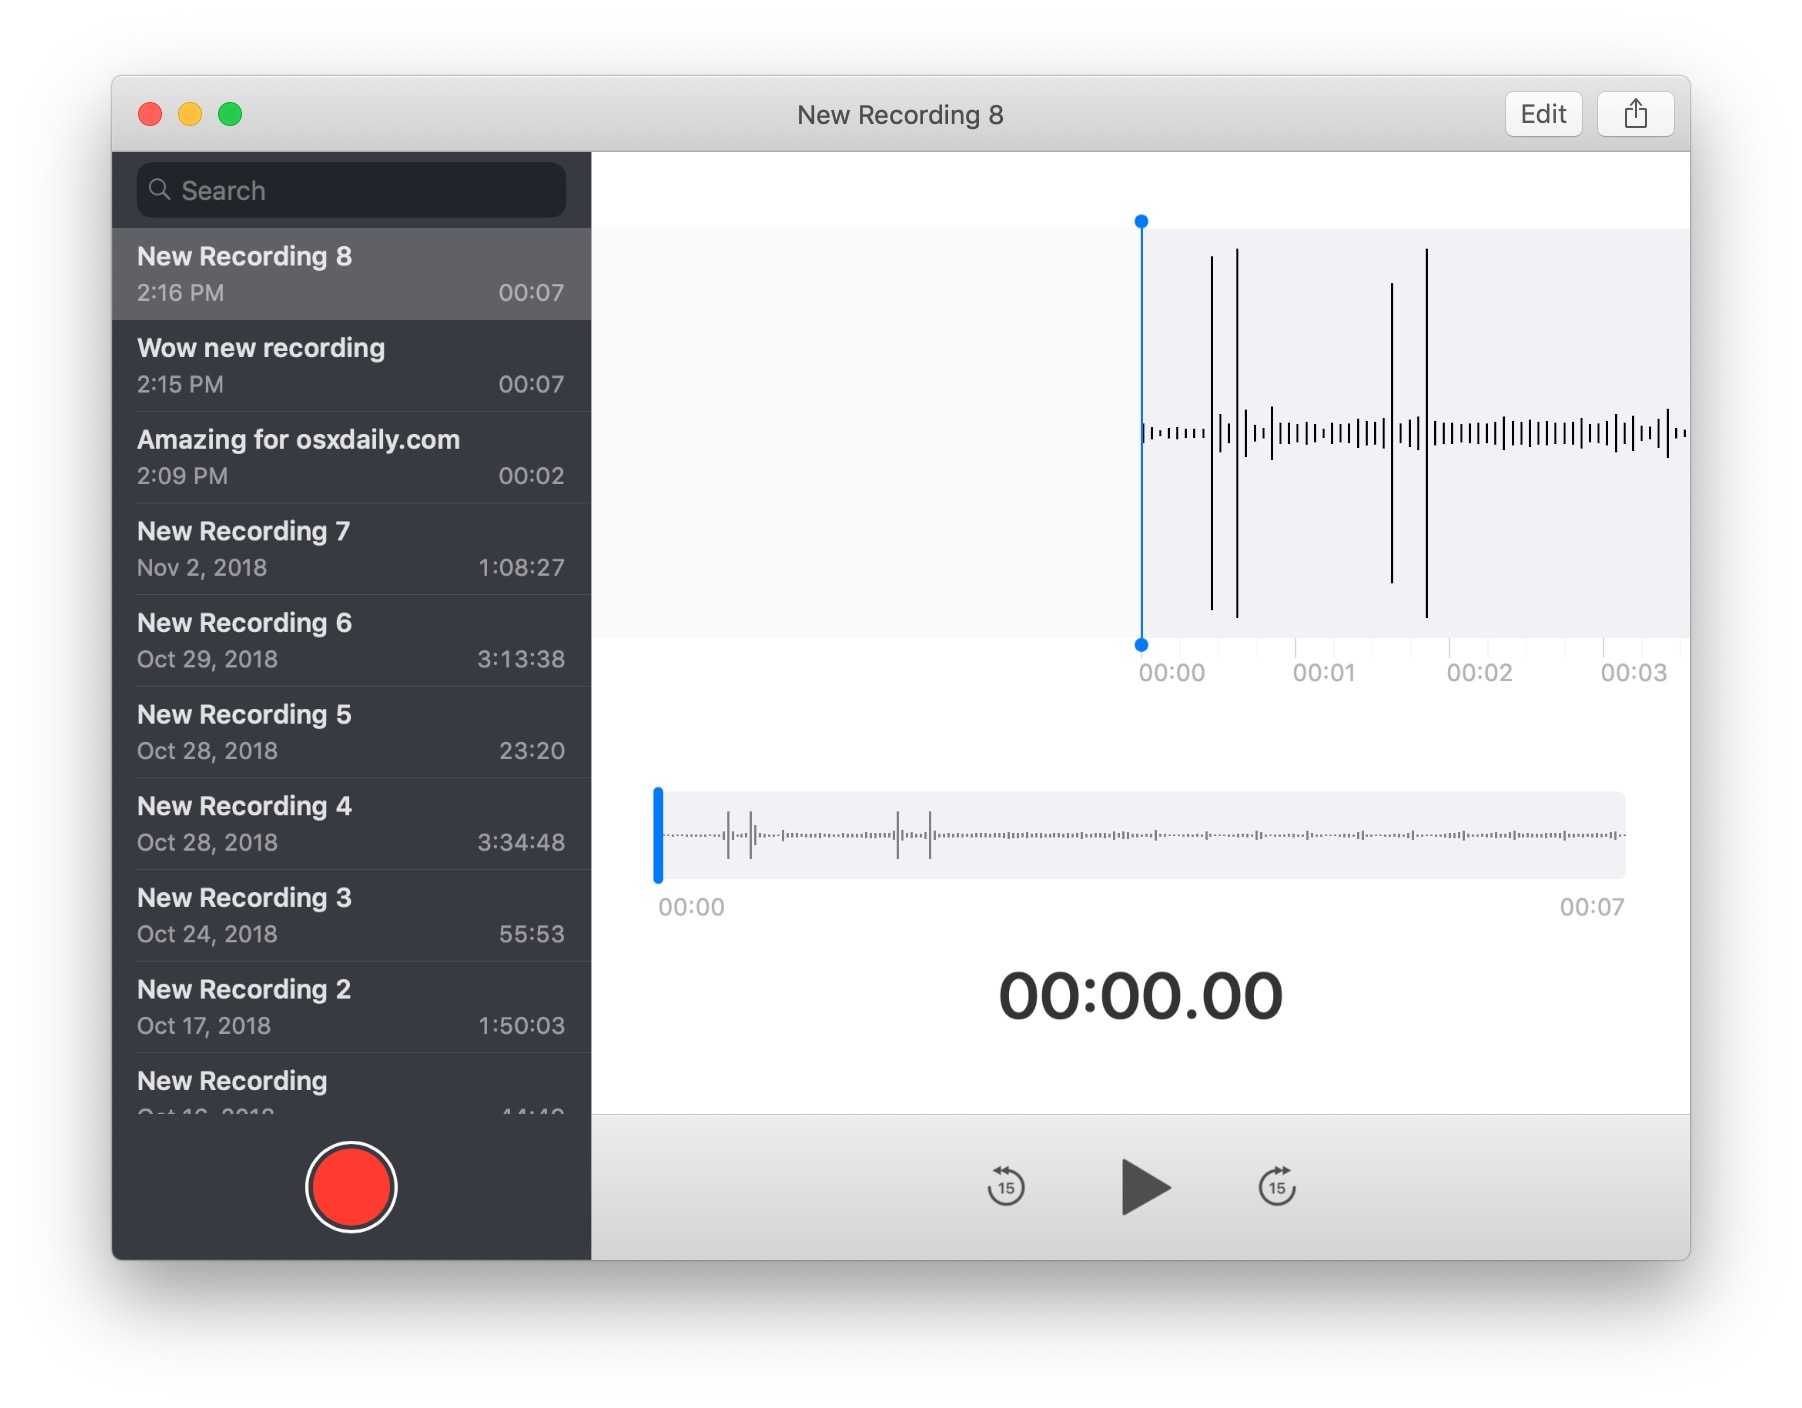Click the 00:07 end time label
Viewport: 1802px width, 1408px height.
point(1592,907)
